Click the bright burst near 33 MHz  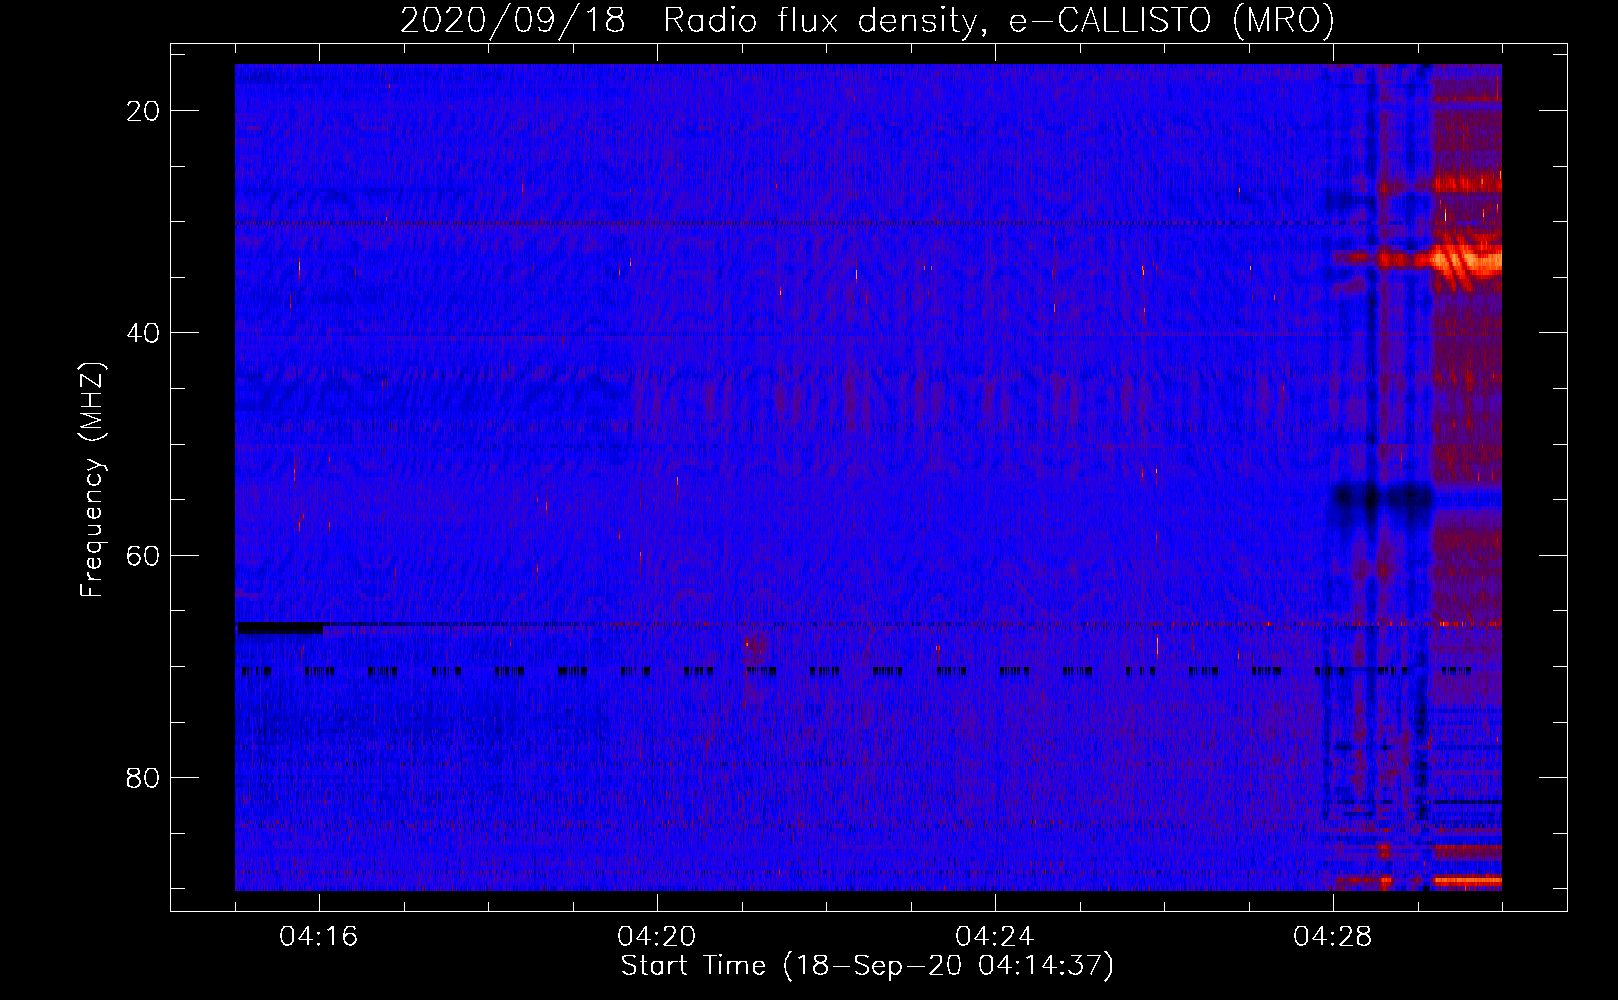click(x=1465, y=260)
